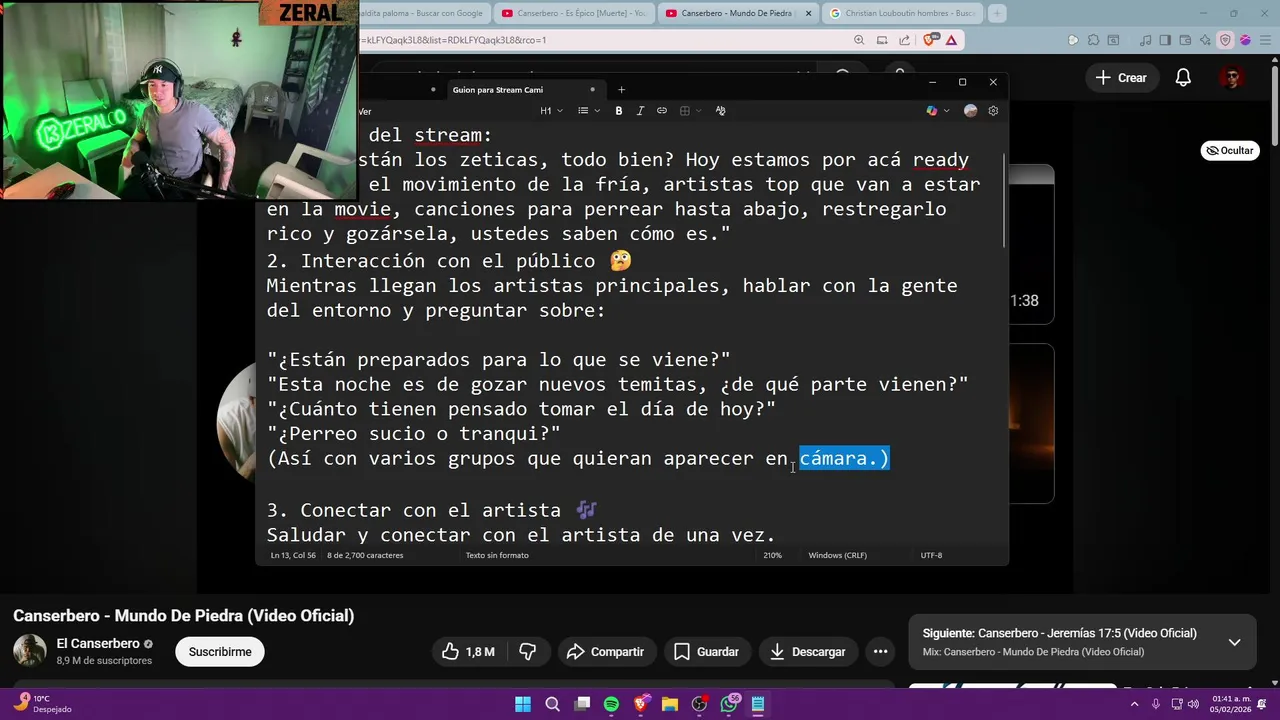Insert a link using Notepad toolbar

[x=661, y=111]
